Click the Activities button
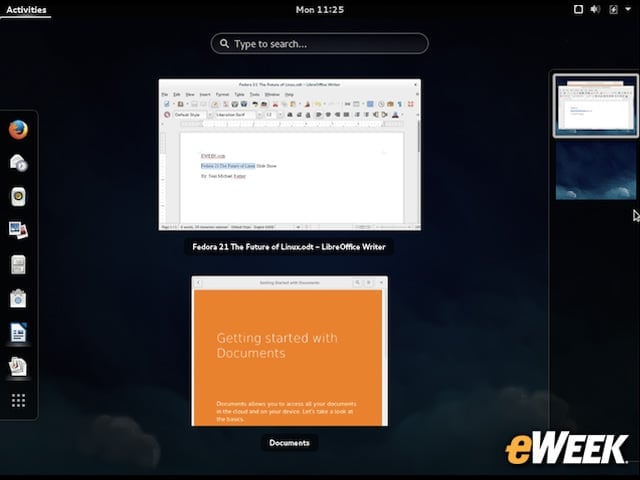640x480 pixels. click(x=26, y=9)
